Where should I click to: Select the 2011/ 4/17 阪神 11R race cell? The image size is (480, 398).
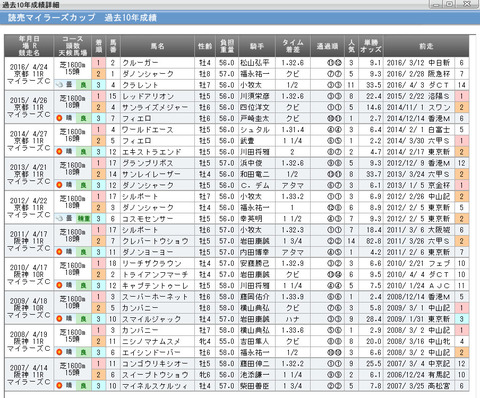(29, 241)
